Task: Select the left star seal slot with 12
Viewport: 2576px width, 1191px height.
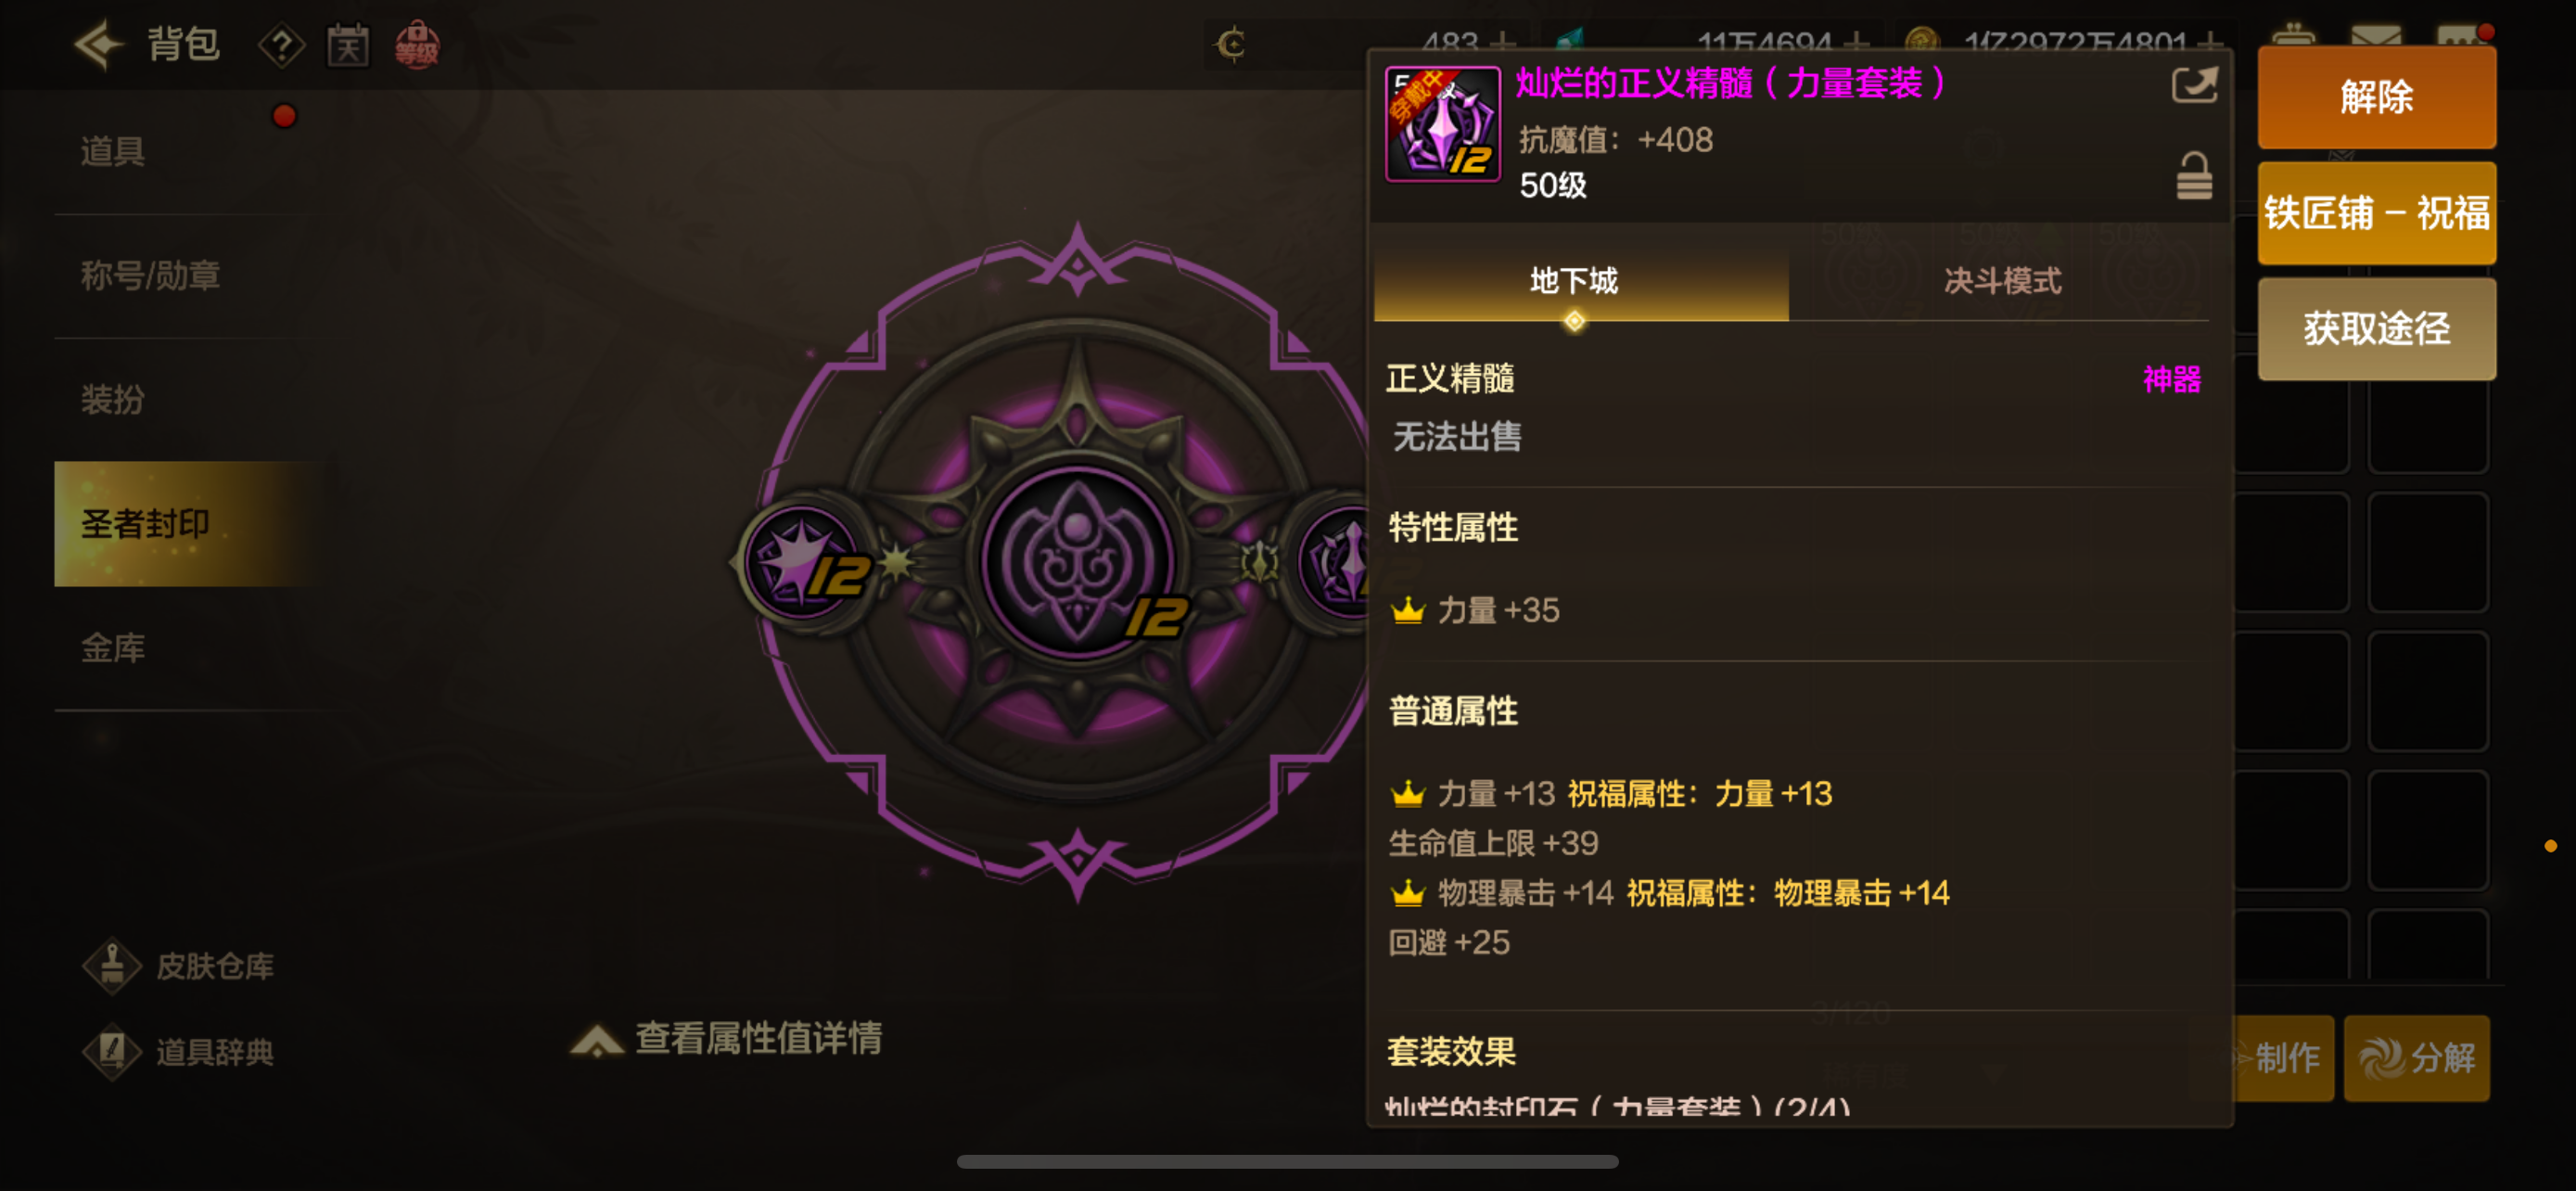Action: tap(804, 563)
